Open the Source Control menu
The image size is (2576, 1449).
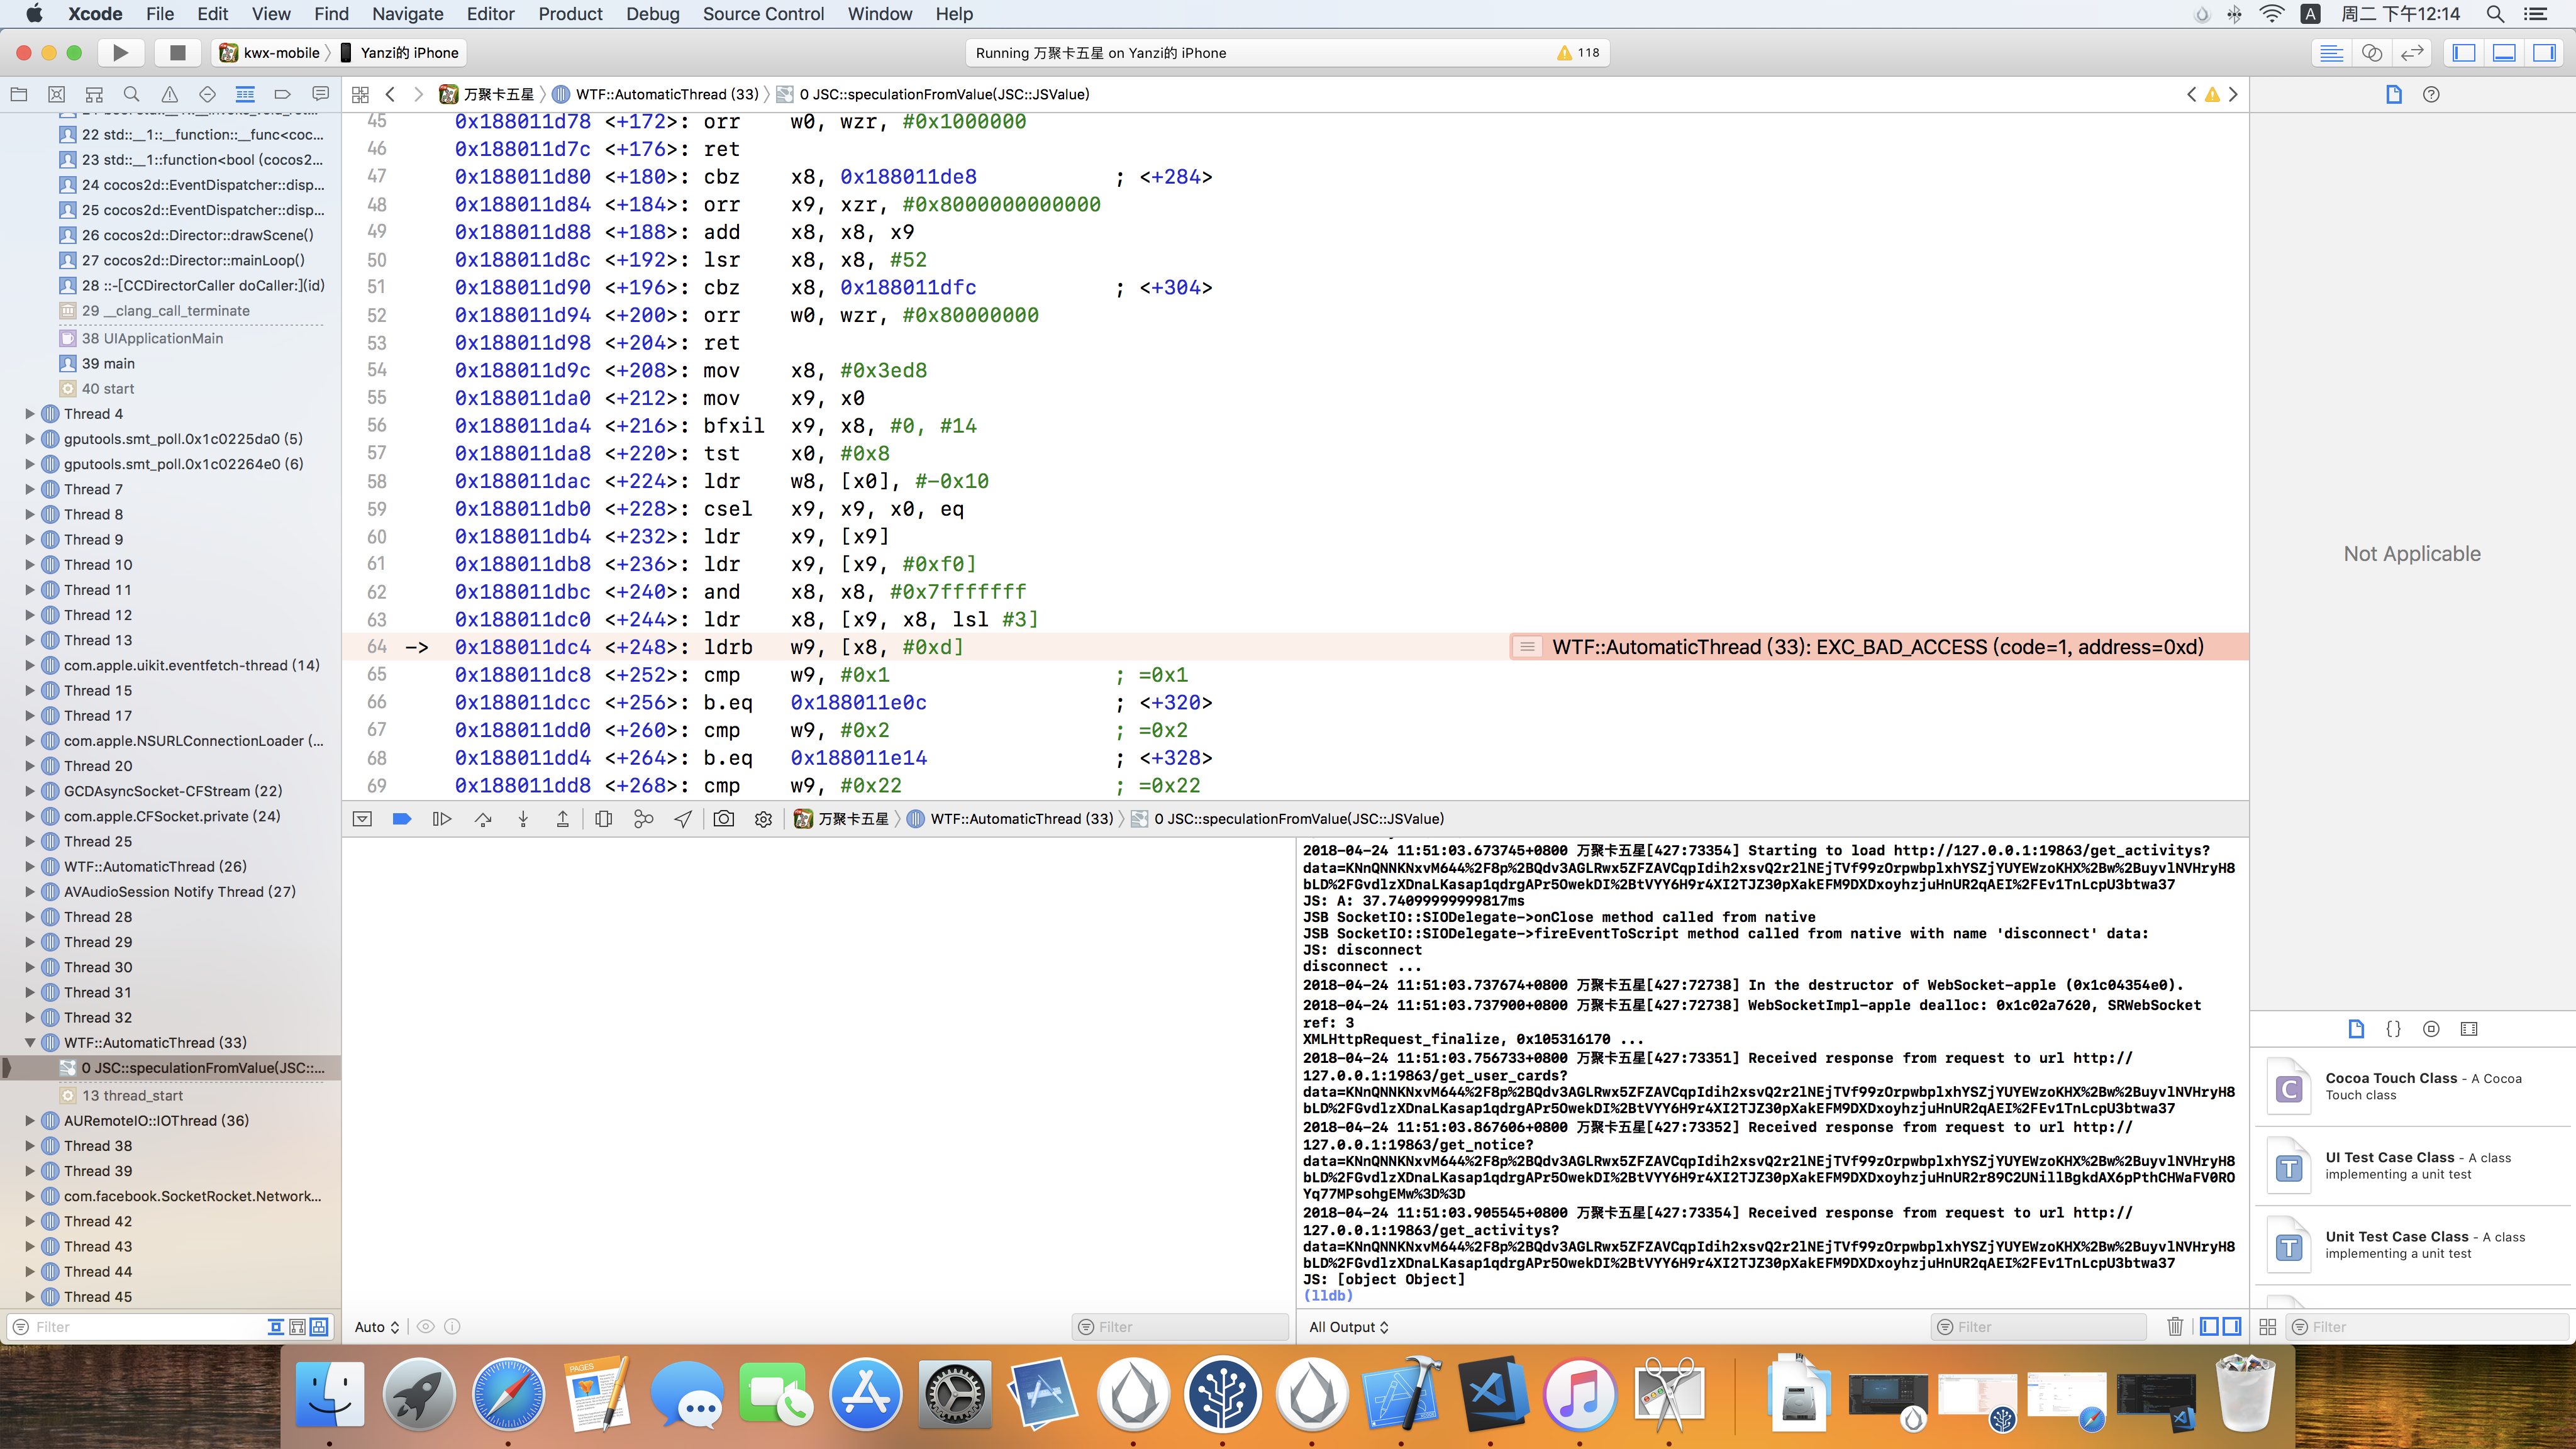coord(763,14)
